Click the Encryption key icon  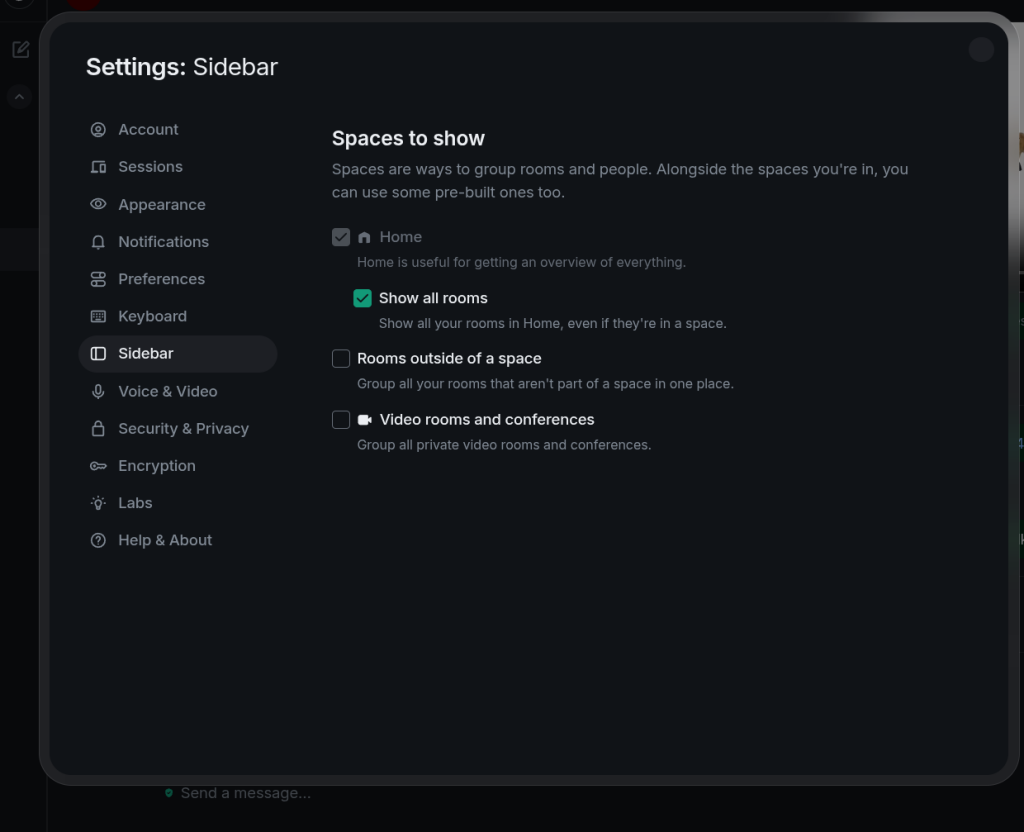(x=98, y=466)
